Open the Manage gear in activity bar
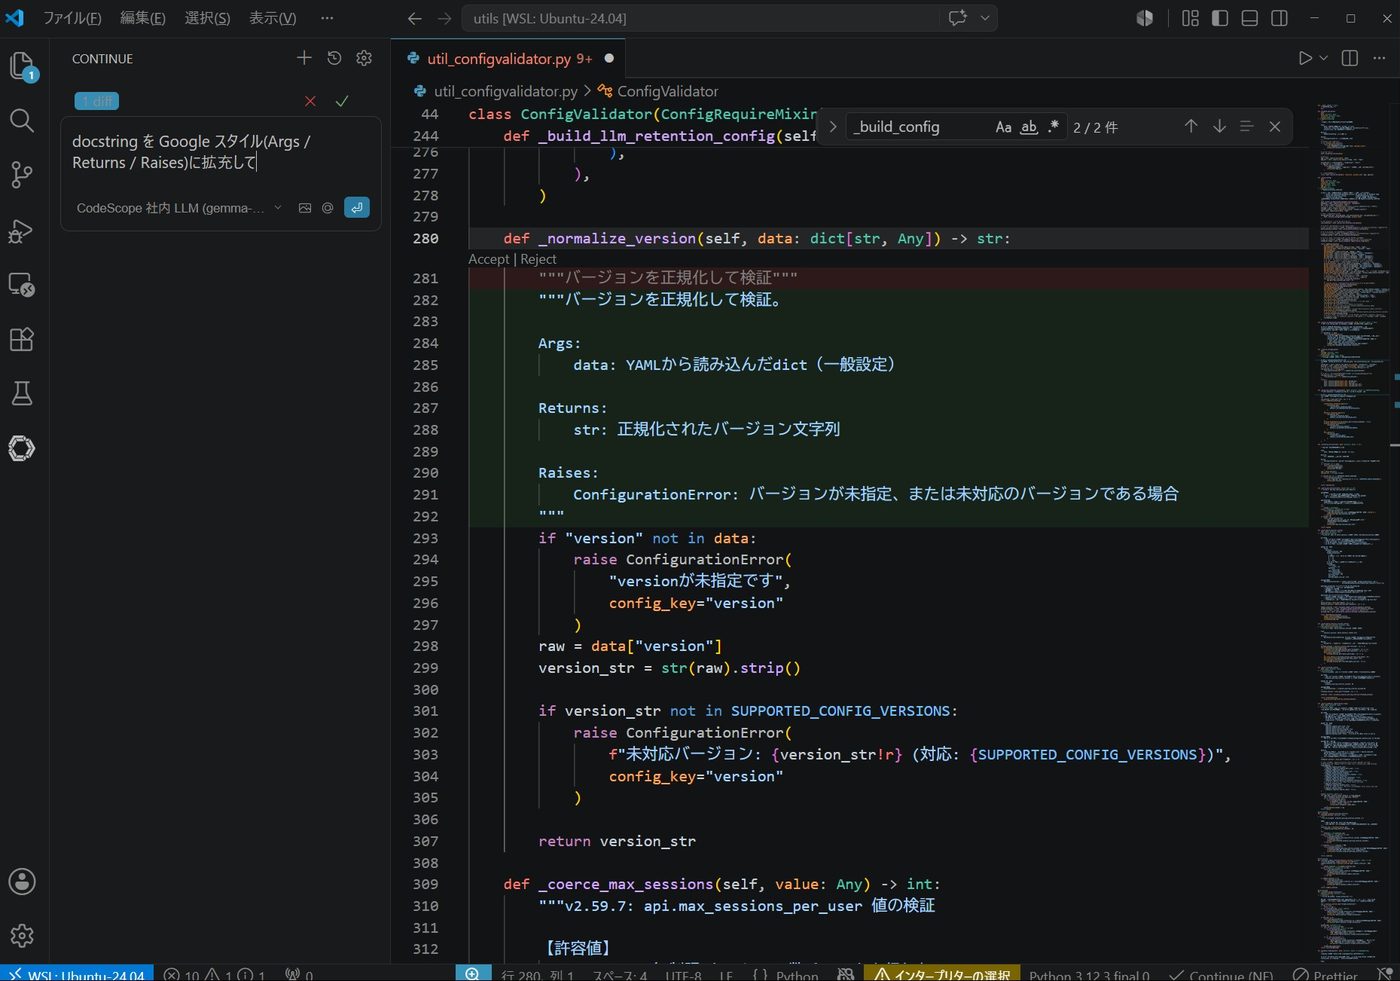Screen dimensions: 1400x981 coord(22,936)
